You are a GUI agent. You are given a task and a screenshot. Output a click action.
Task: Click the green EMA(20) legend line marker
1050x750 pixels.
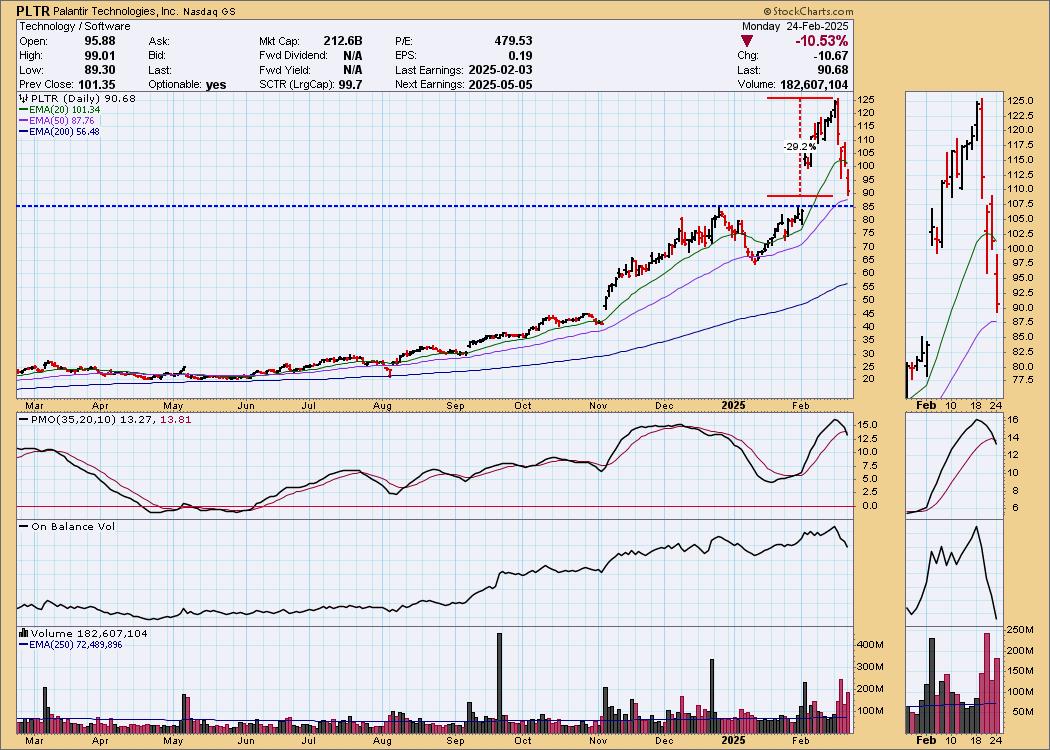click(23, 110)
